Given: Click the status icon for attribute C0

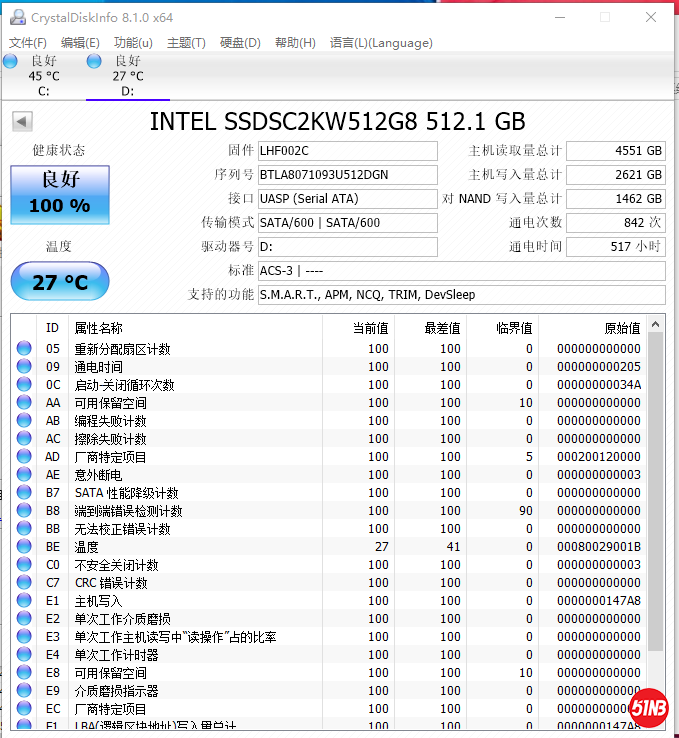Looking at the screenshot, I should [x=24, y=564].
